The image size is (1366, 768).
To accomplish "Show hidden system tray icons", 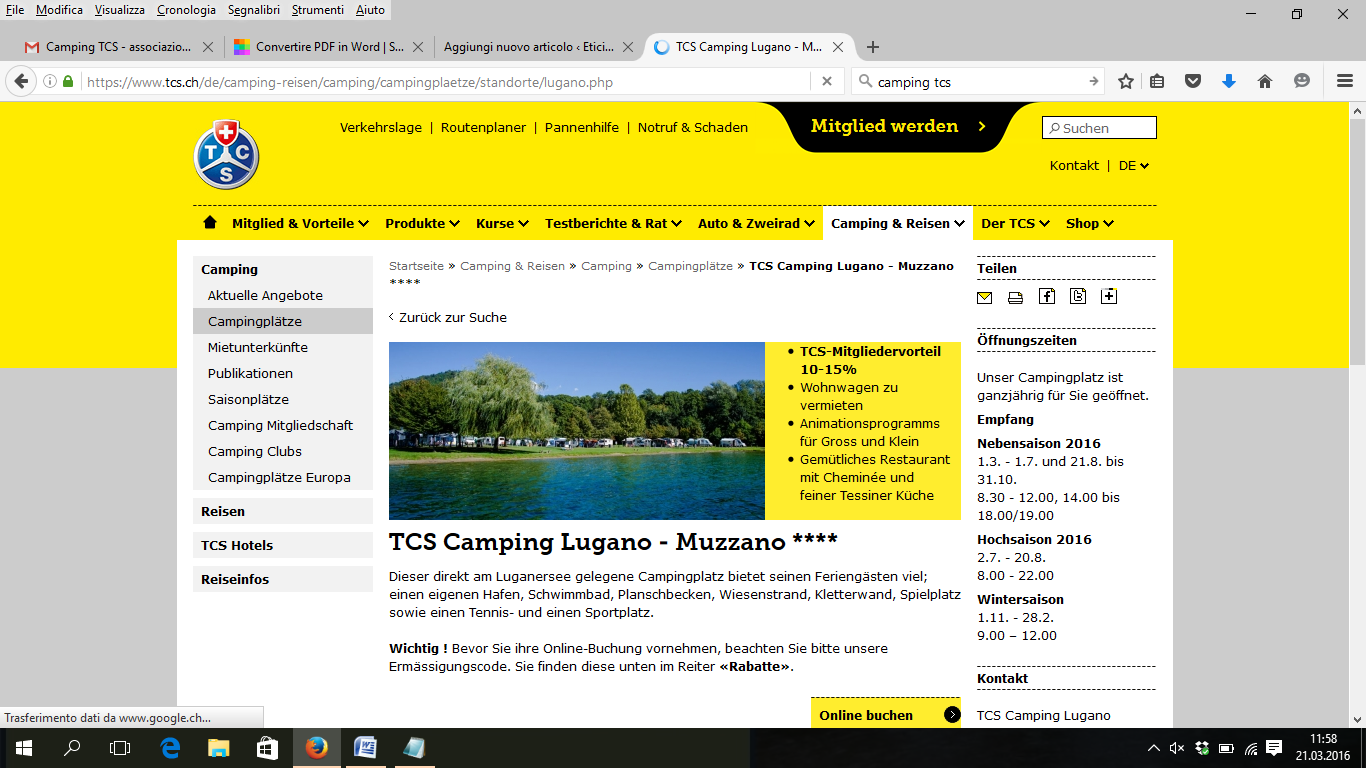I will point(1153,748).
